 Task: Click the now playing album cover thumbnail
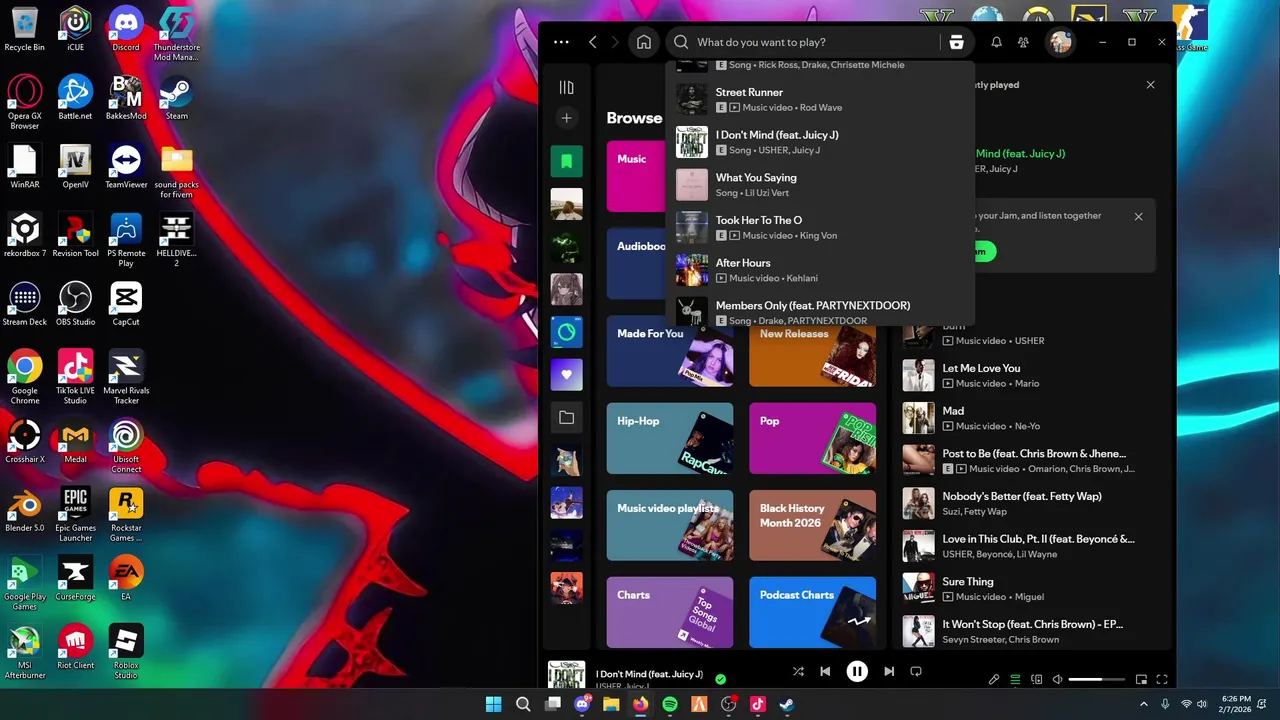coord(567,675)
